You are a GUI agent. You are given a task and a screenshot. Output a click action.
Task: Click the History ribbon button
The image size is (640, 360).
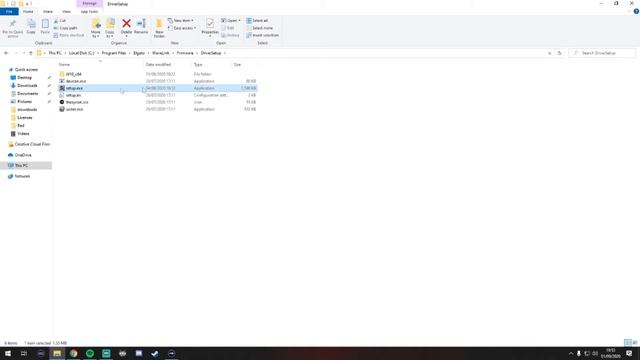pos(230,36)
